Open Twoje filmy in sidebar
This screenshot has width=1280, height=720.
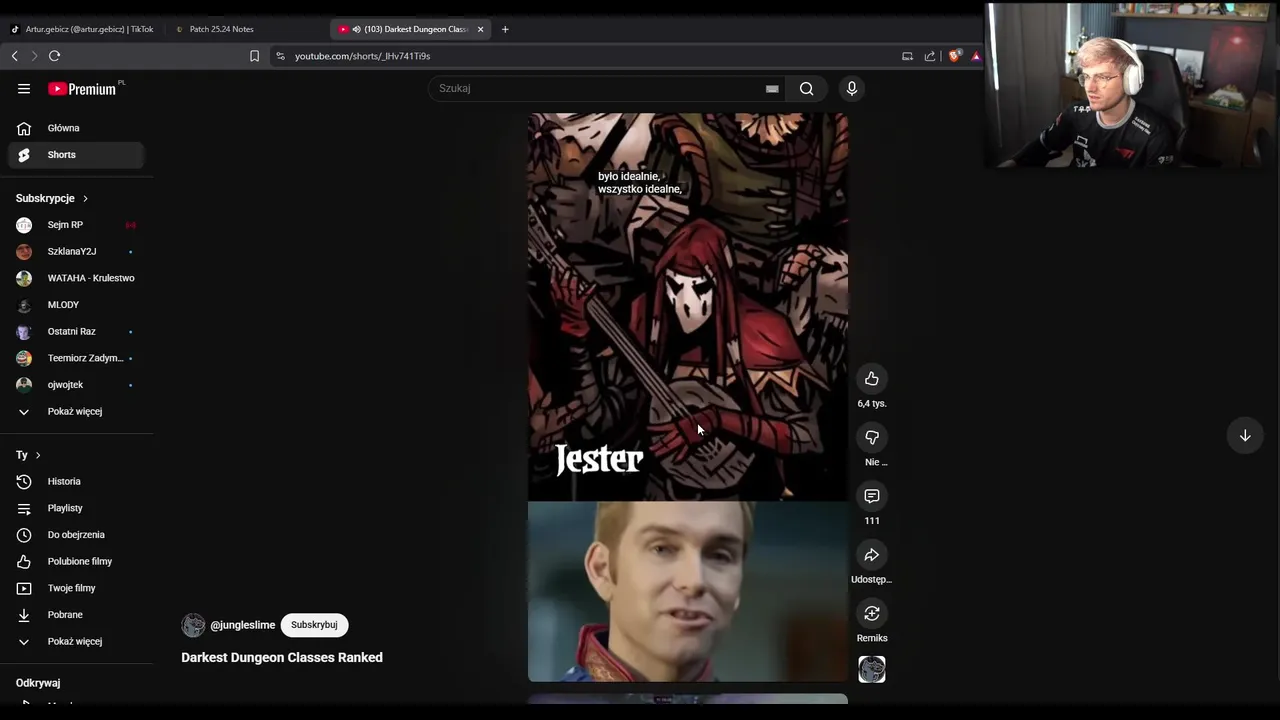click(x=76, y=588)
